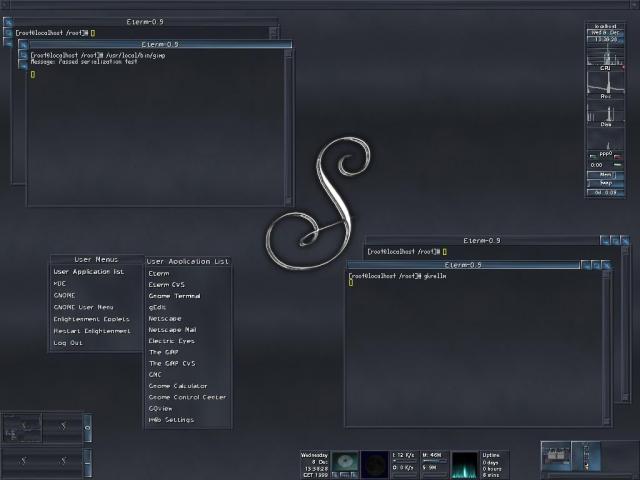Launch The GIMP from application list
Image resolution: width=640 pixels, height=480 pixels.
[161, 351]
